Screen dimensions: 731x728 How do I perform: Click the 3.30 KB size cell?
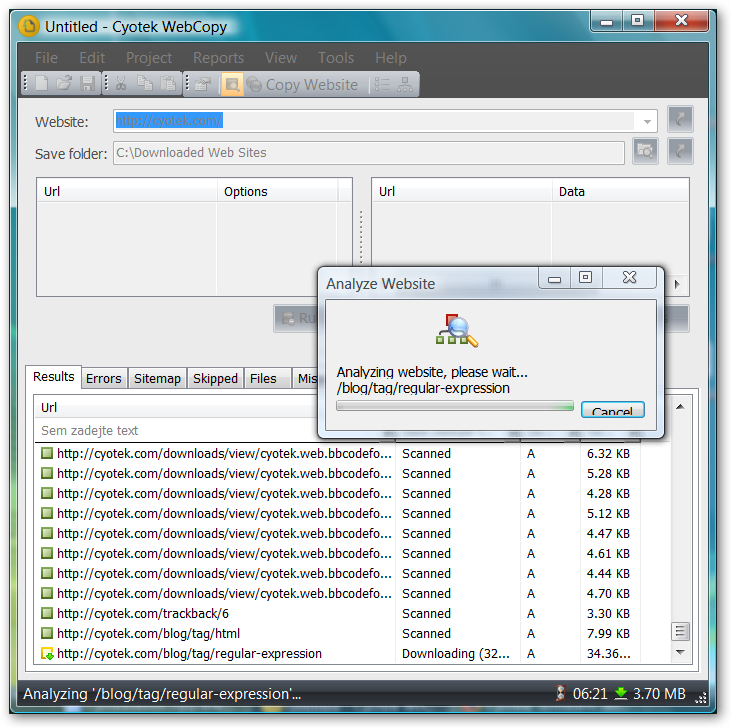point(608,613)
